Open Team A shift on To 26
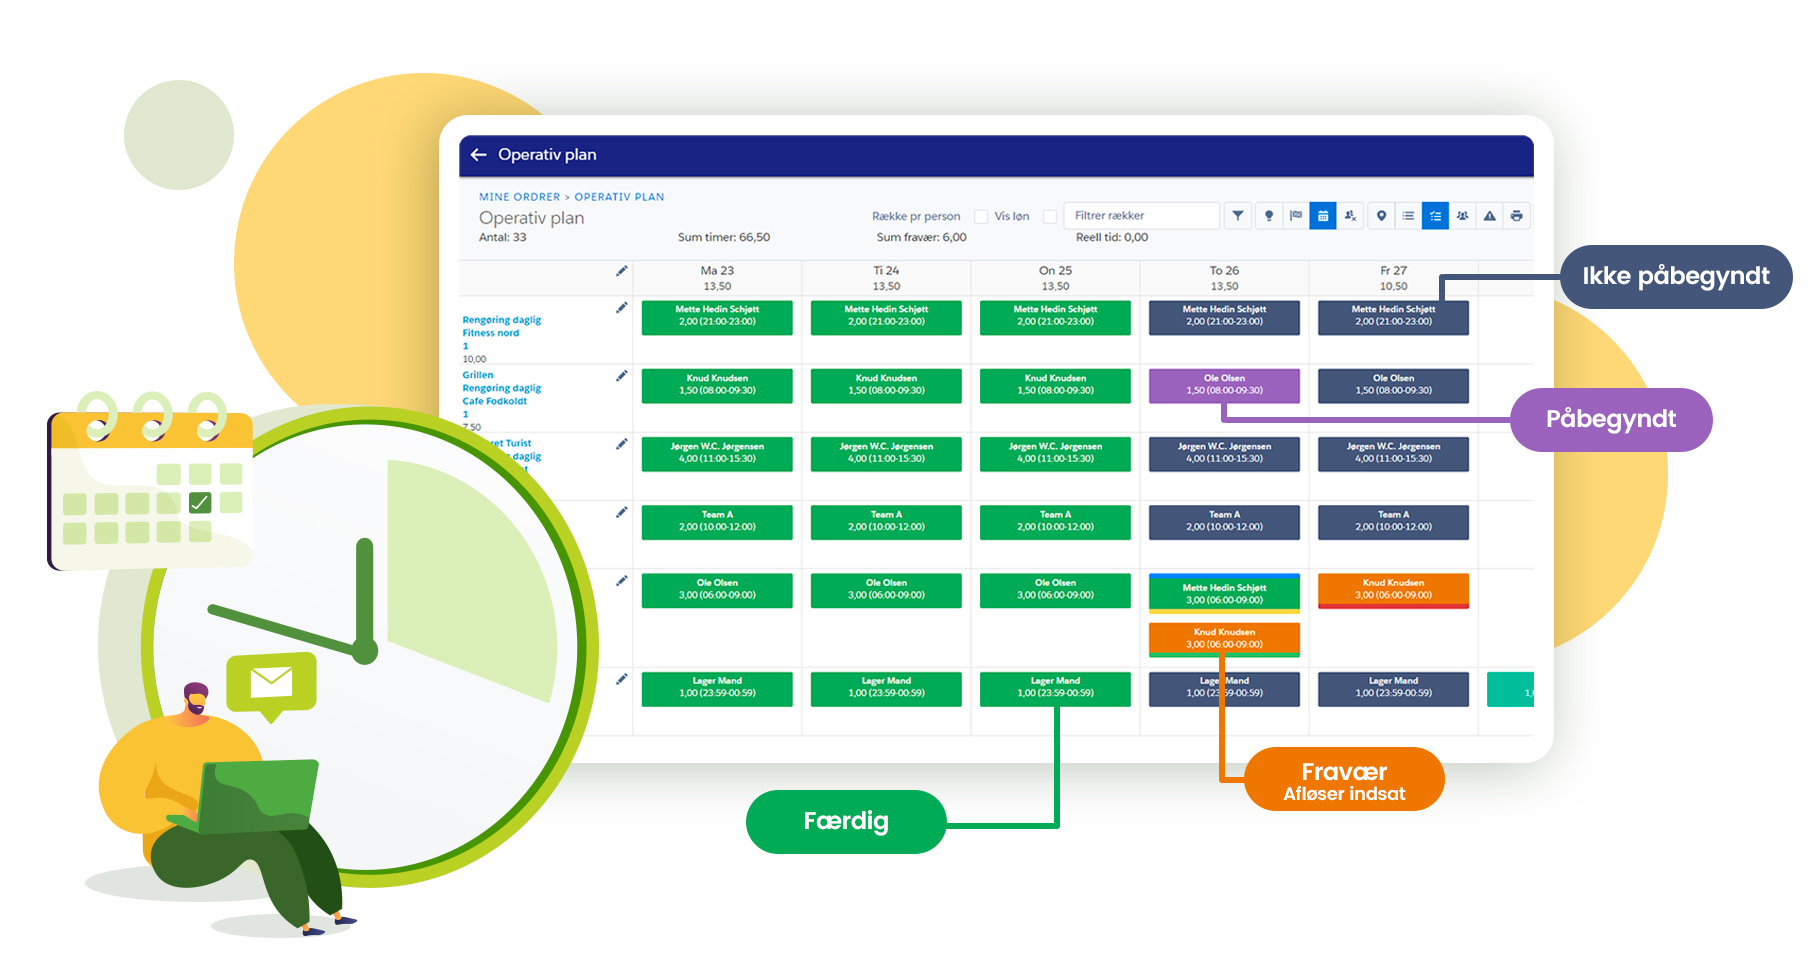This screenshot has width=1816, height=964. click(x=1224, y=522)
